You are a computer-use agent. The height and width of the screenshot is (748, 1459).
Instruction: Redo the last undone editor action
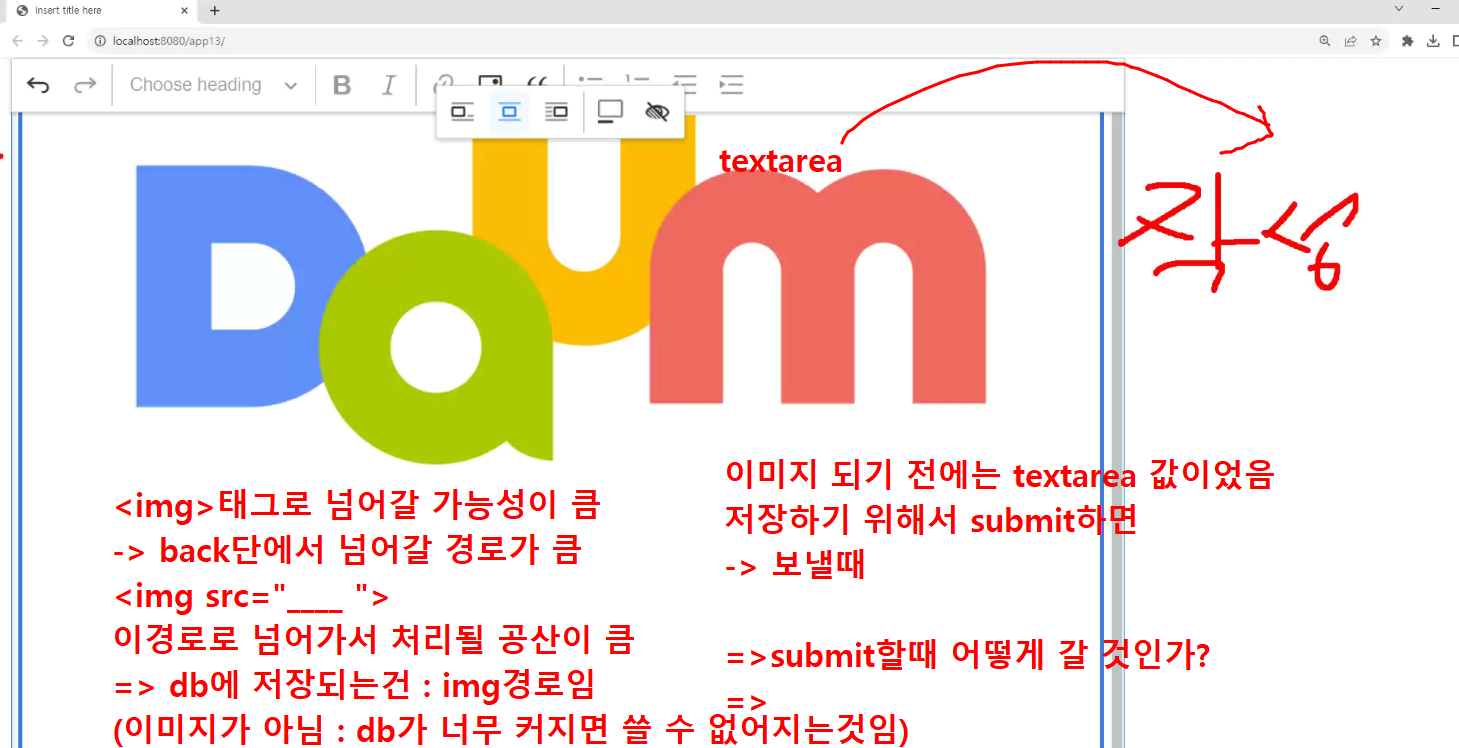pyautogui.click(x=85, y=85)
